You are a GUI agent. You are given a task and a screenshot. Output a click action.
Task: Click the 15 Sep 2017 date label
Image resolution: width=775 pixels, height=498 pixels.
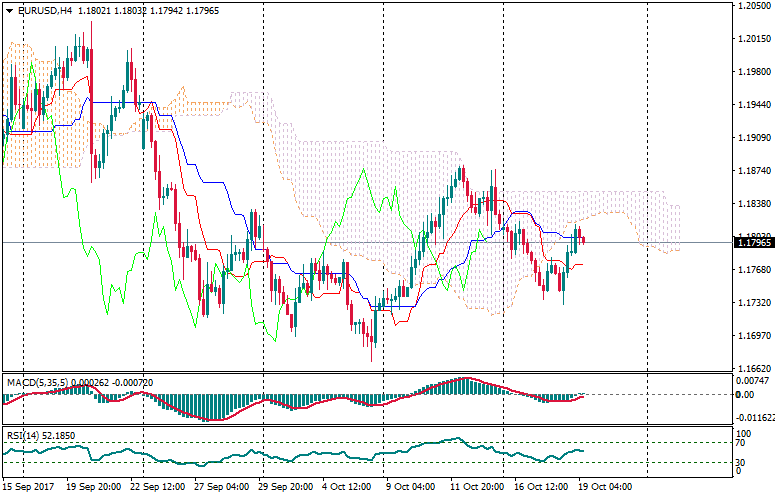(x=30, y=487)
